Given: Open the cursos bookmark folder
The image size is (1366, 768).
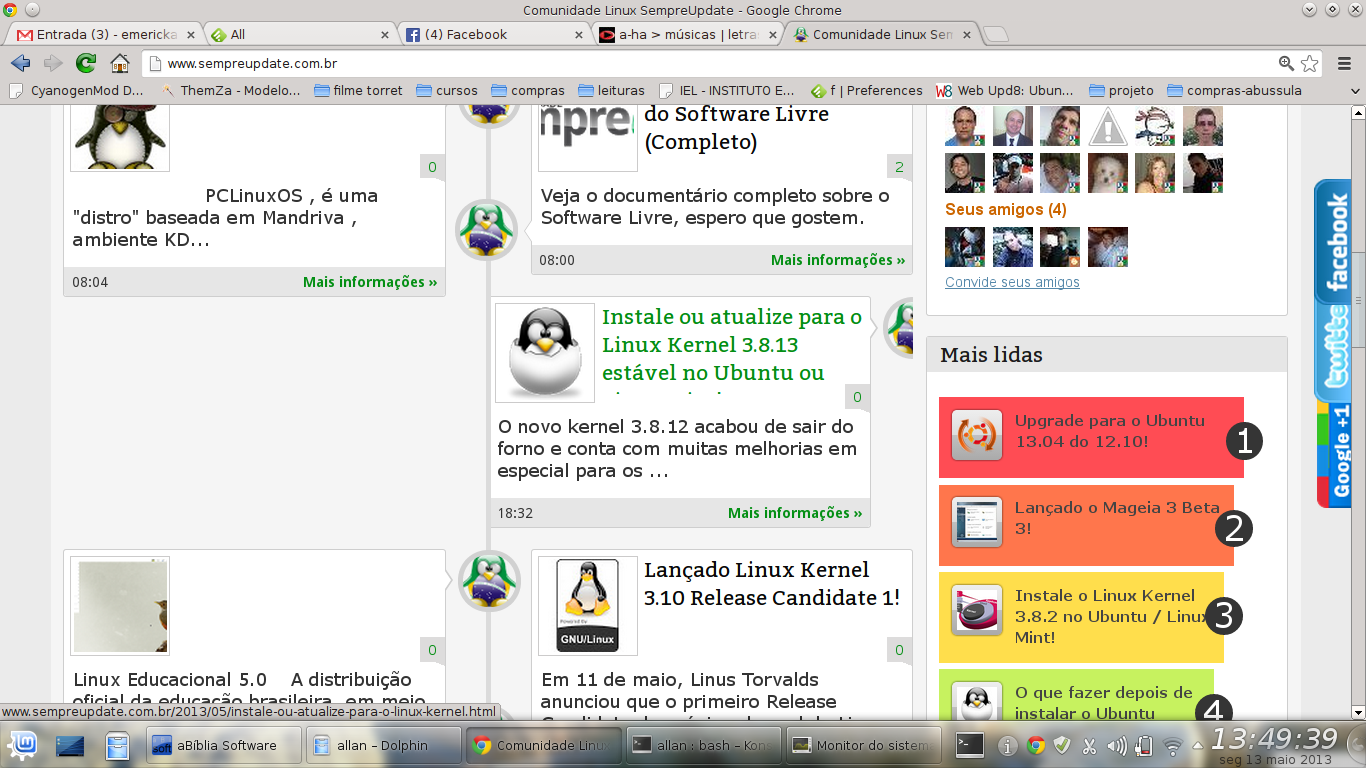Looking at the screenshot, I should (x=447, y=90).
